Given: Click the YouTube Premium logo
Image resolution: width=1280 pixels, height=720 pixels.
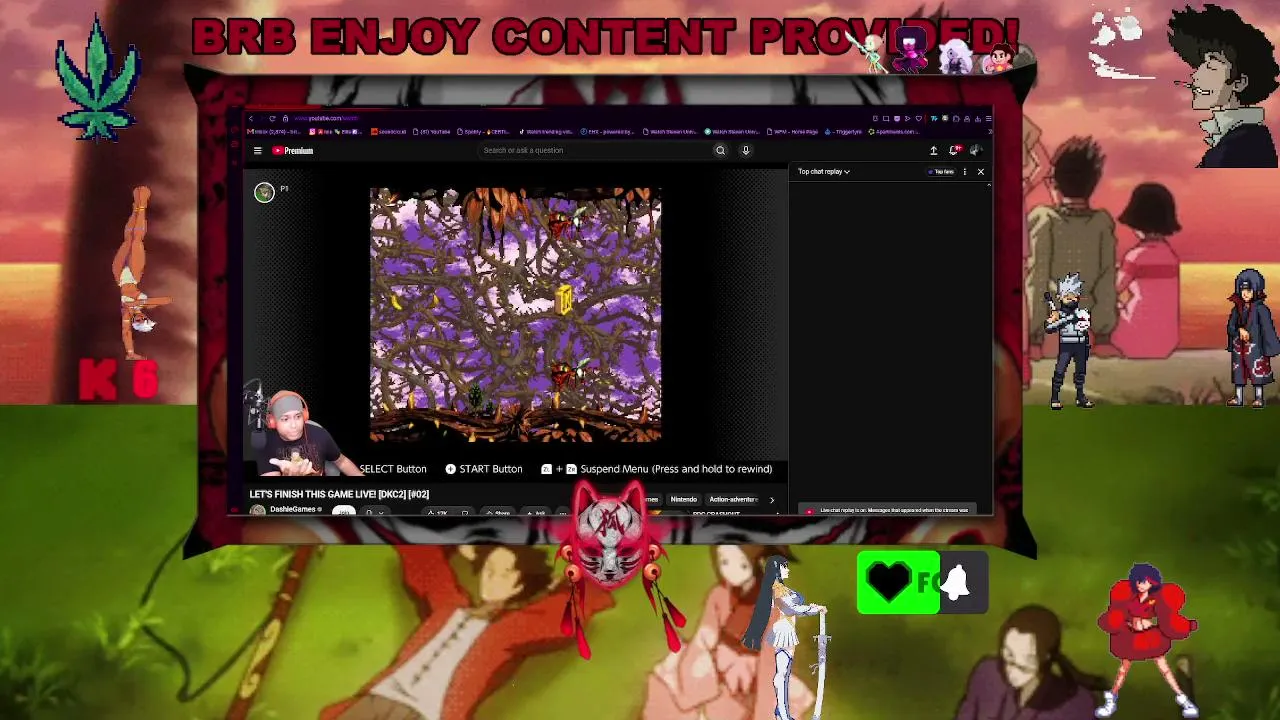Looking at the screenshot, I should point(293,150).
